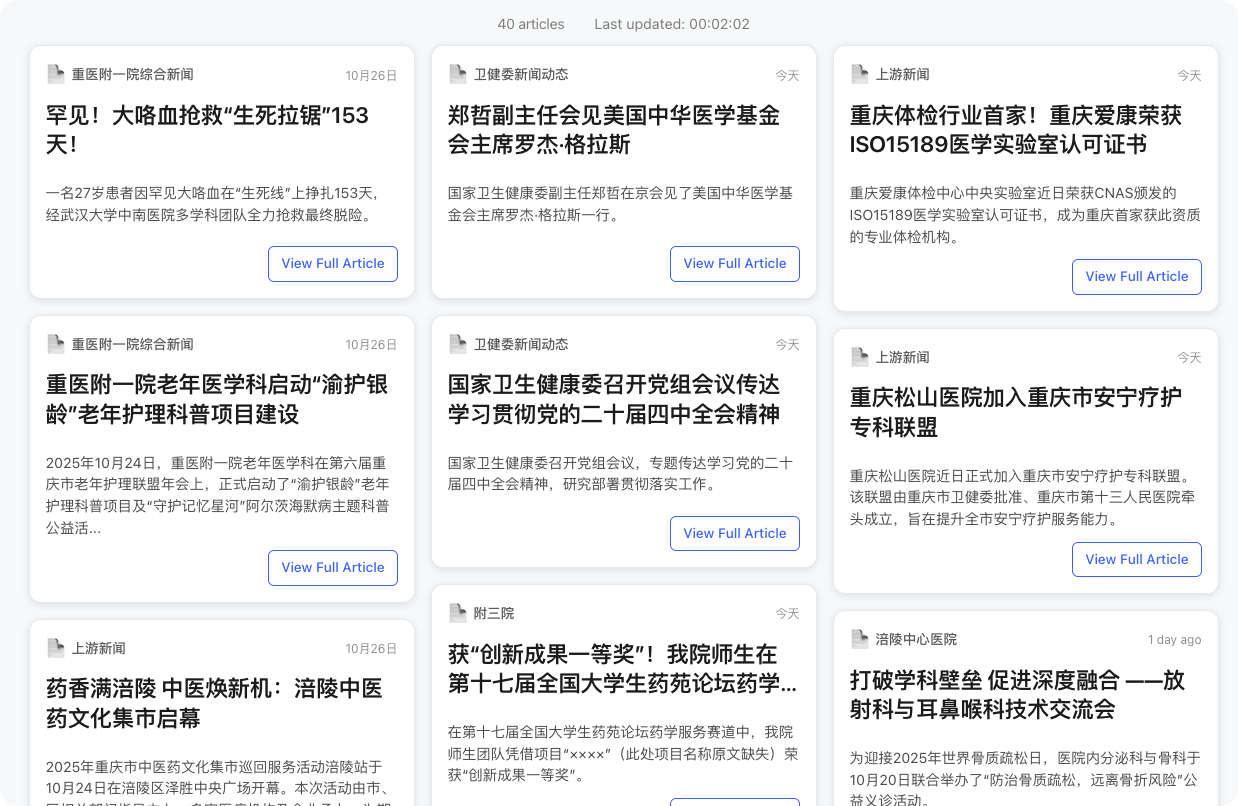Image resolution: width=1238 pixels, height=806 pixels.
Task: Open the 药香满涪陵 中医焕新机 headline
Action: pos(214,703)
